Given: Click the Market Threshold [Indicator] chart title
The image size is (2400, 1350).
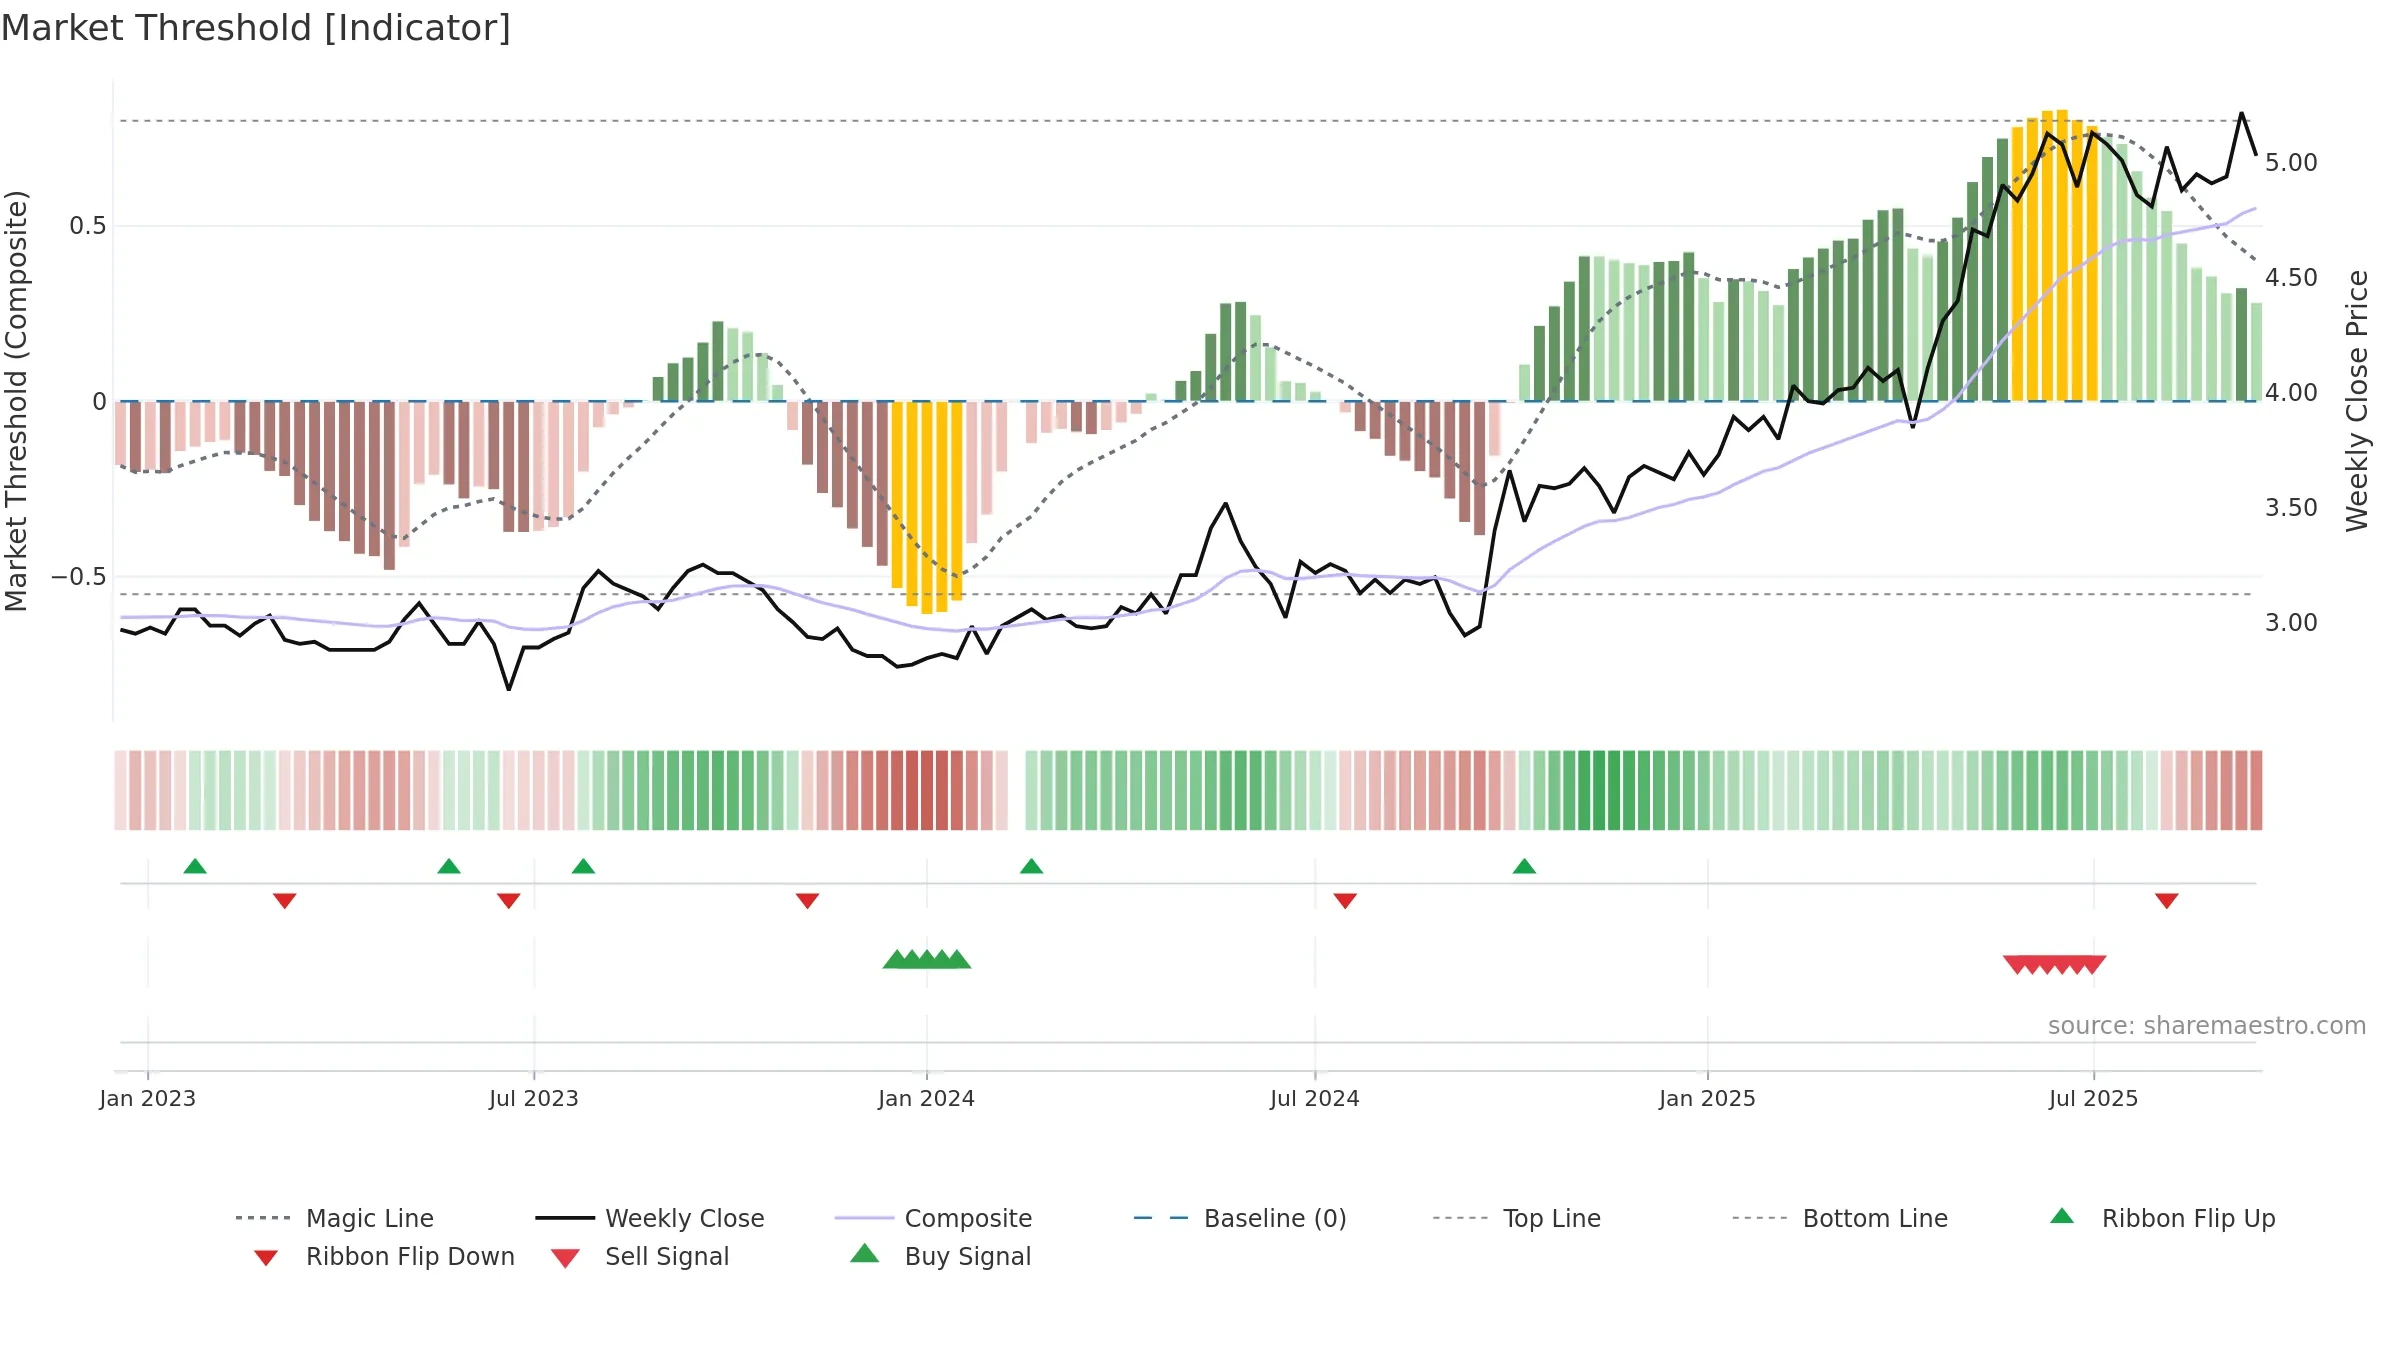Looking at the screenshot, I should (x=256, y=28).
